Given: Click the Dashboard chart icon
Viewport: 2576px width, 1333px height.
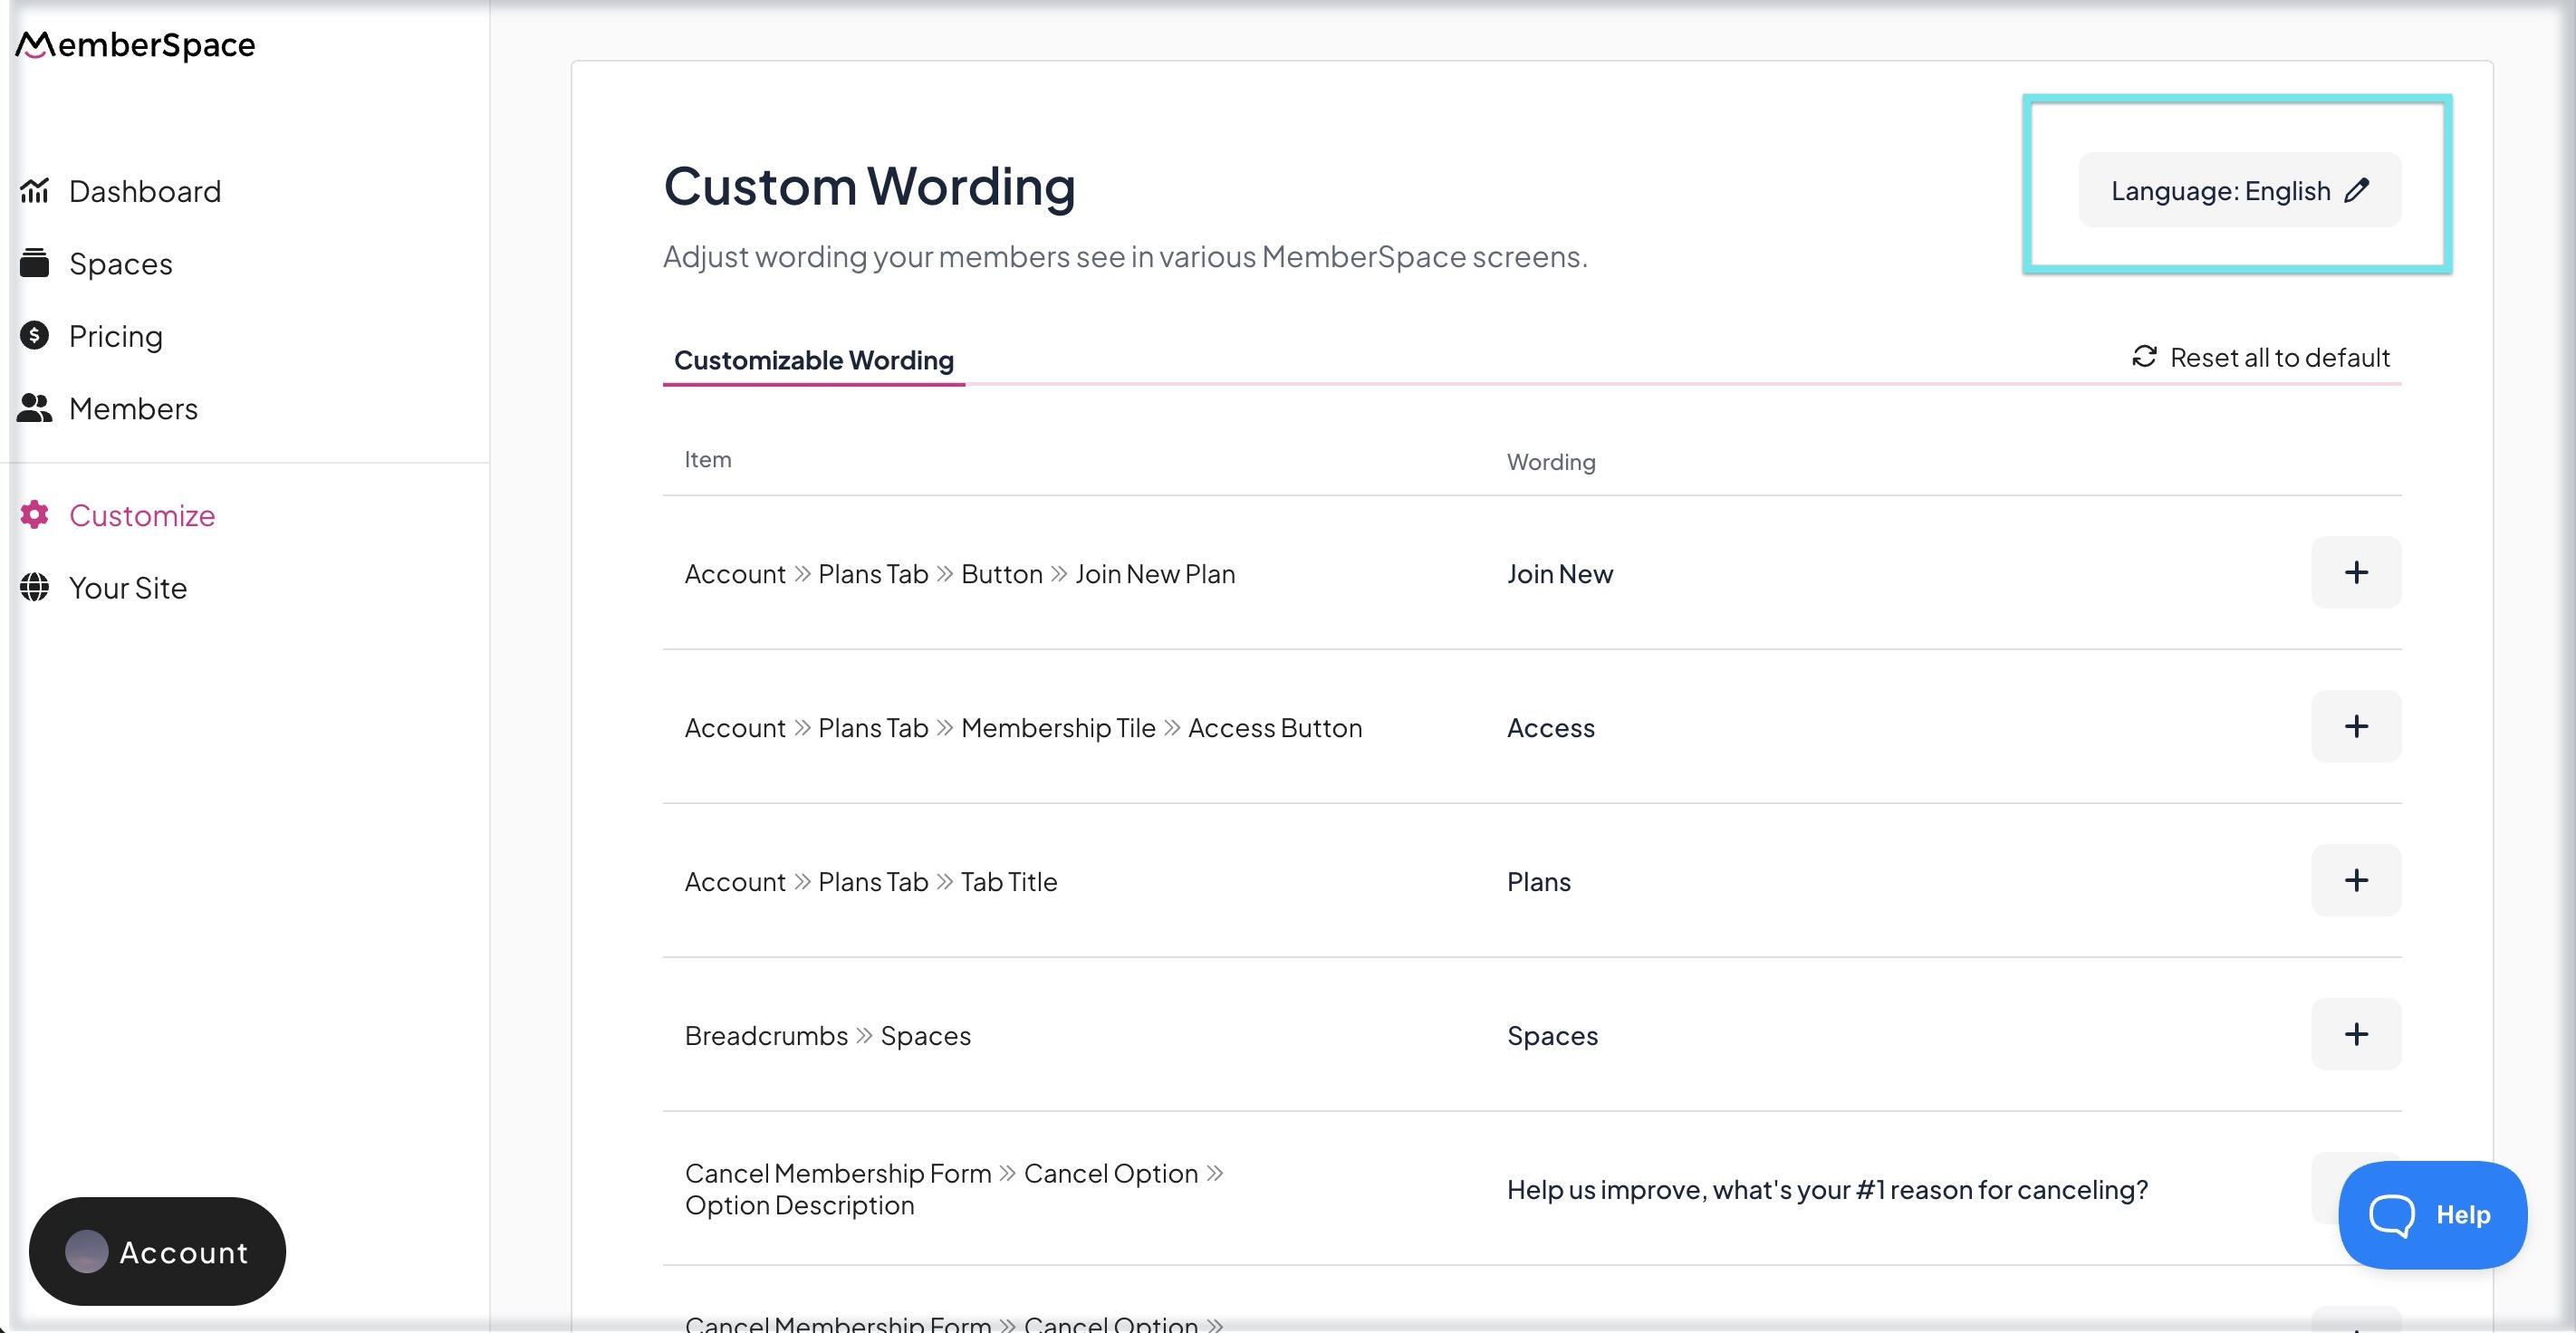Looking at the screenshot, I should [x=34, y=190].
